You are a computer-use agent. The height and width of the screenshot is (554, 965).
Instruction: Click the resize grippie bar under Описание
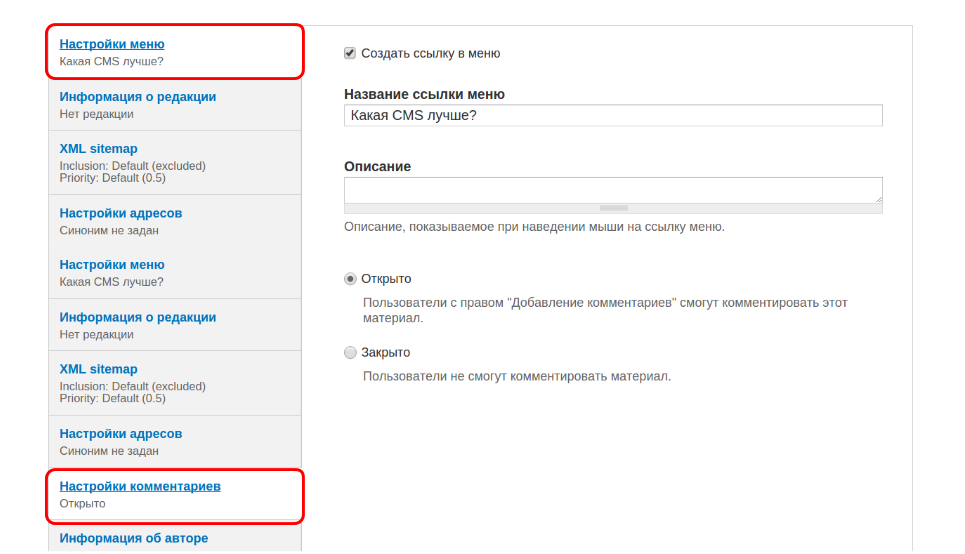[x=612, y=208]
